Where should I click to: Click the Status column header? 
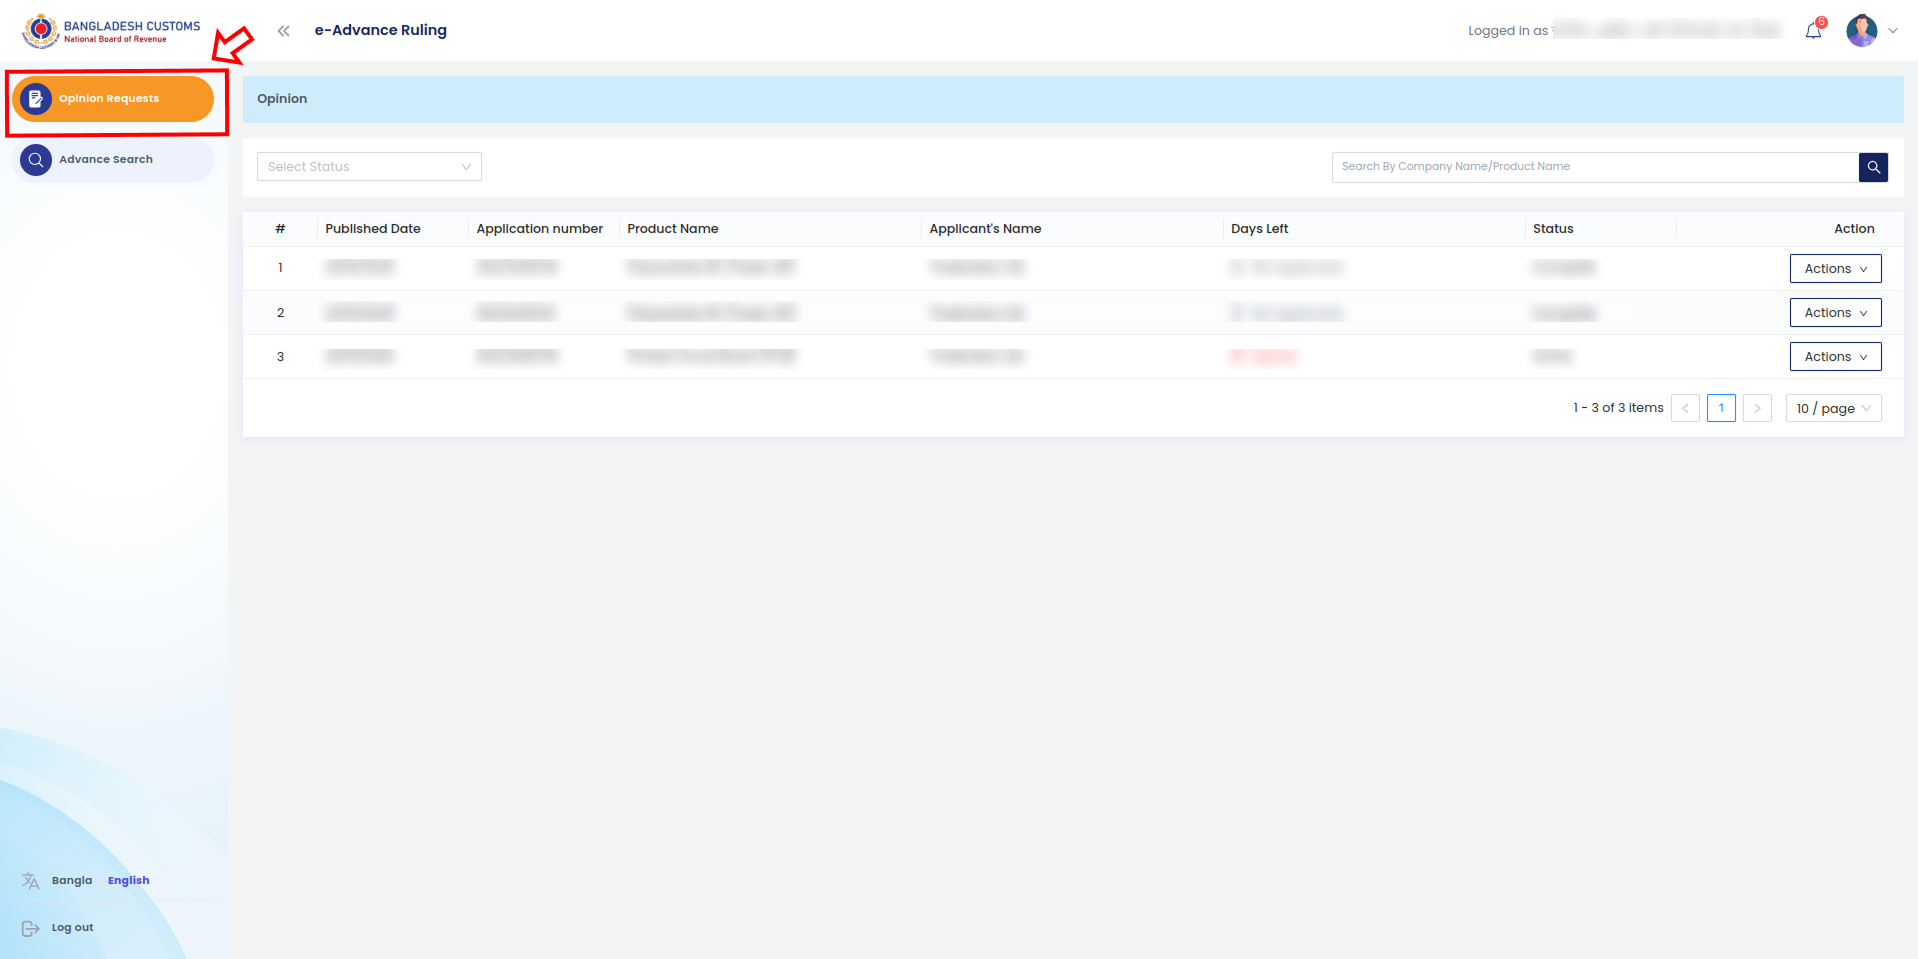click(1553, 229)
